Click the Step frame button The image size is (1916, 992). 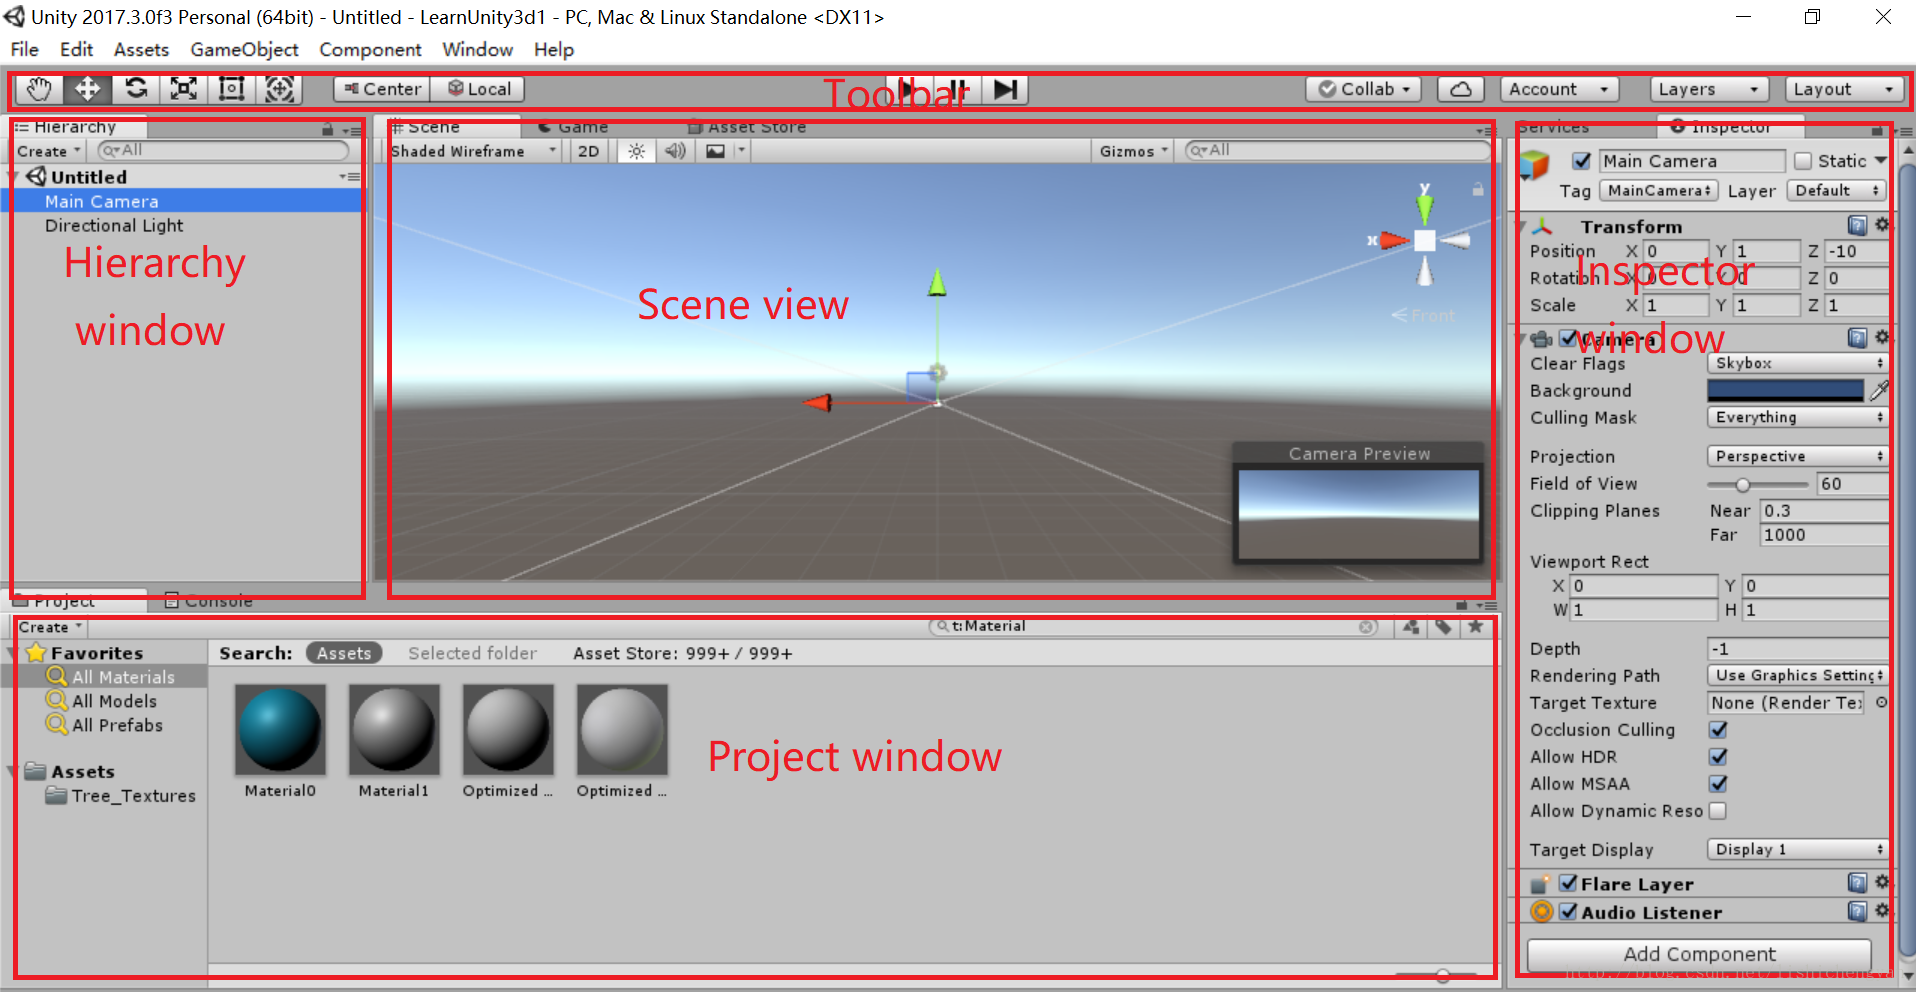[1005, 90]
